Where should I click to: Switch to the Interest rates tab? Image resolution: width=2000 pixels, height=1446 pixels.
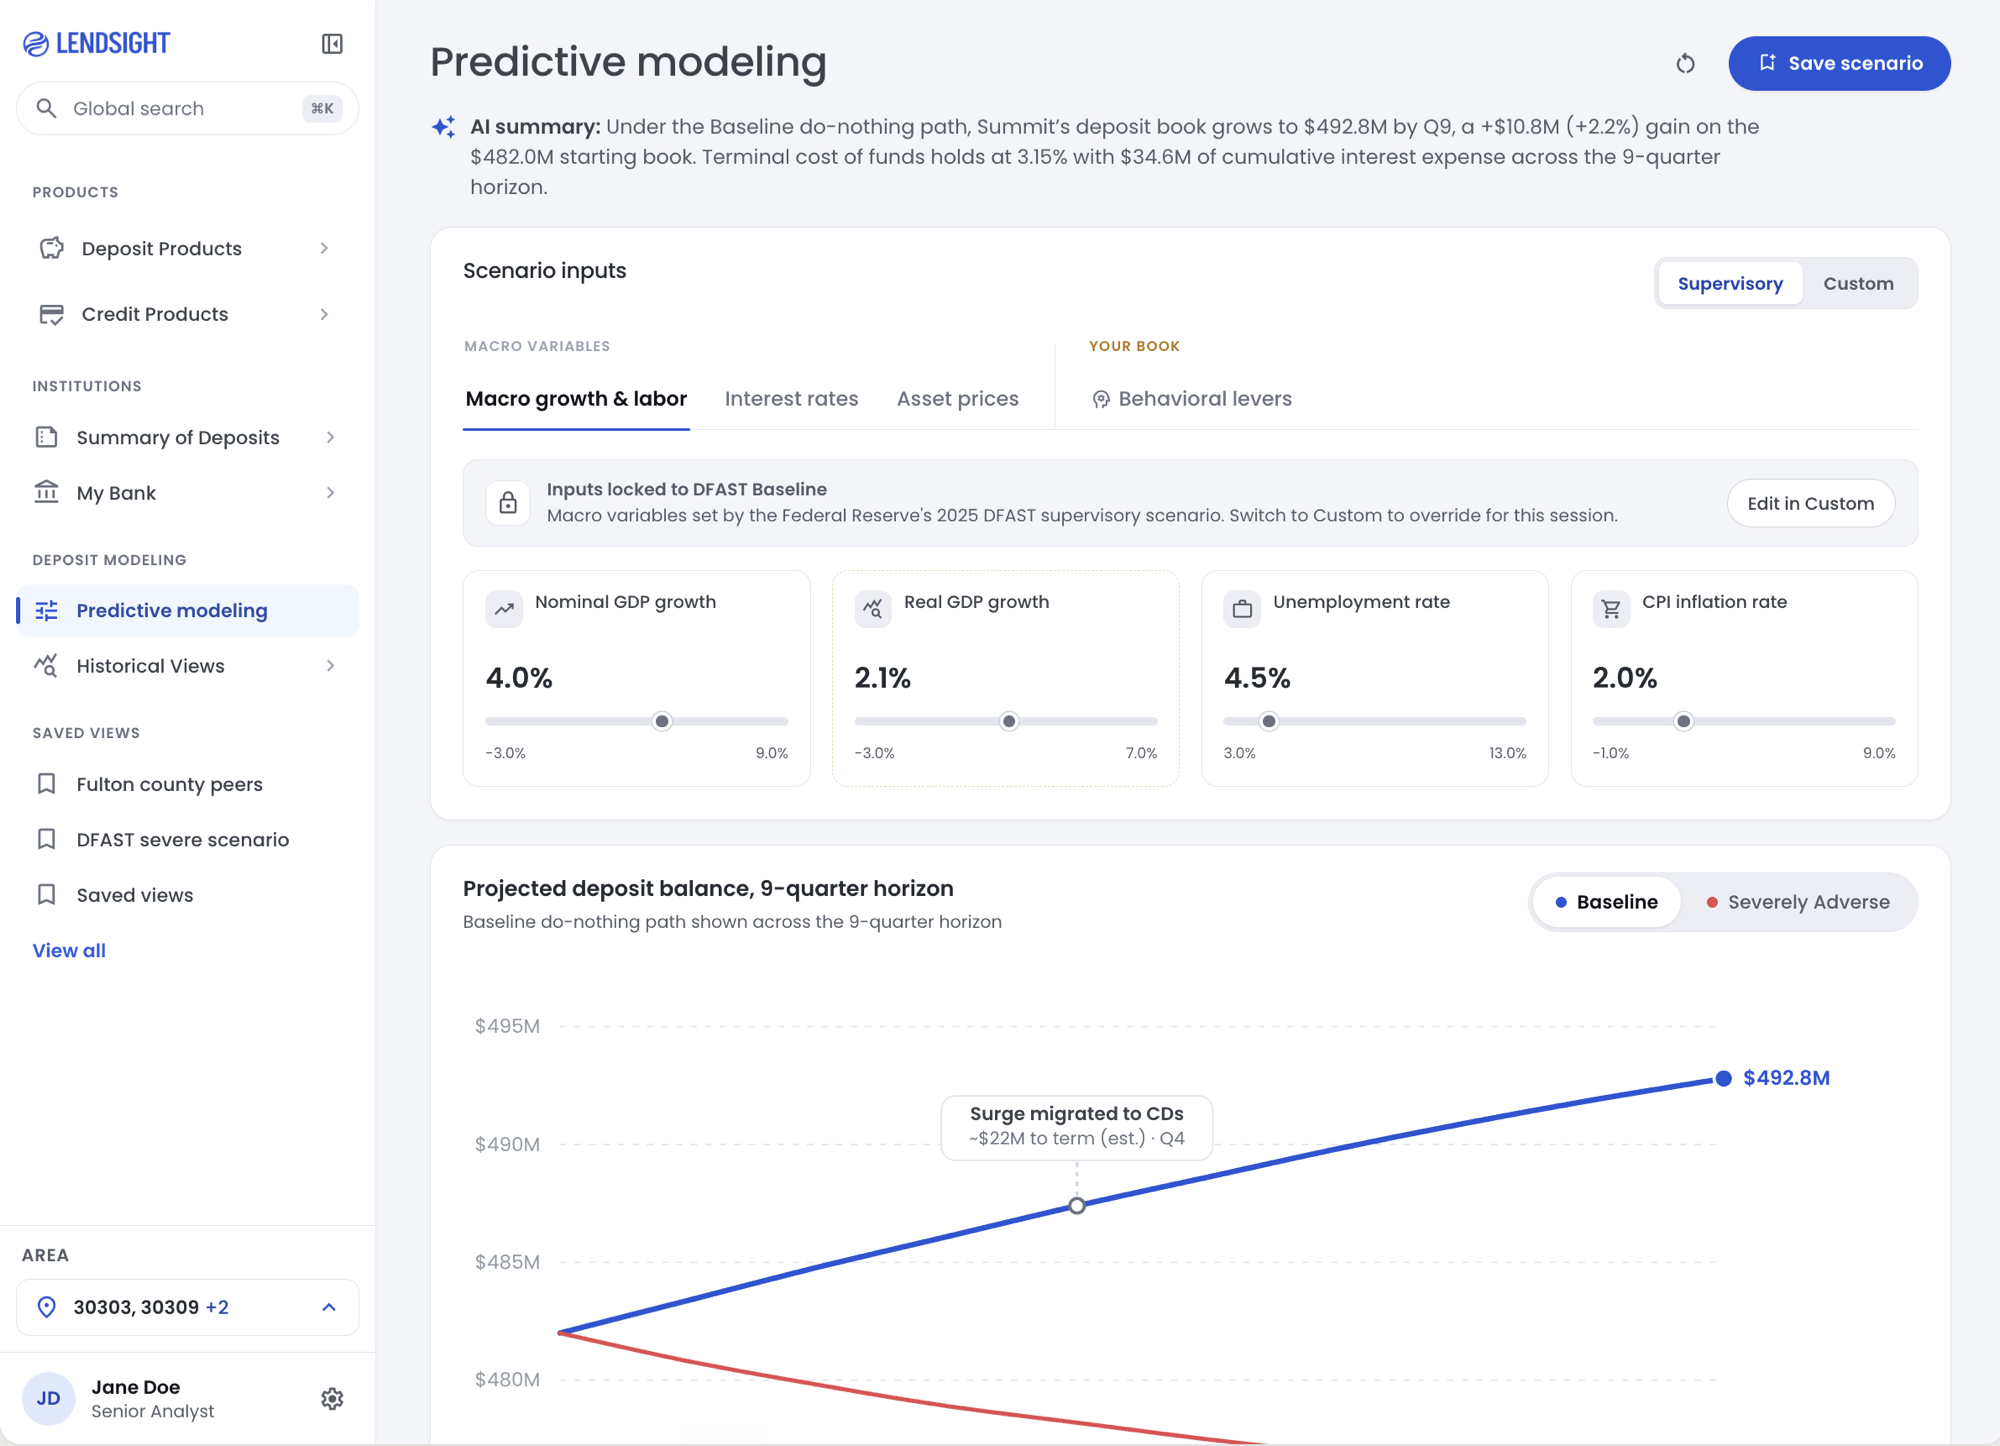coord(791,399)
